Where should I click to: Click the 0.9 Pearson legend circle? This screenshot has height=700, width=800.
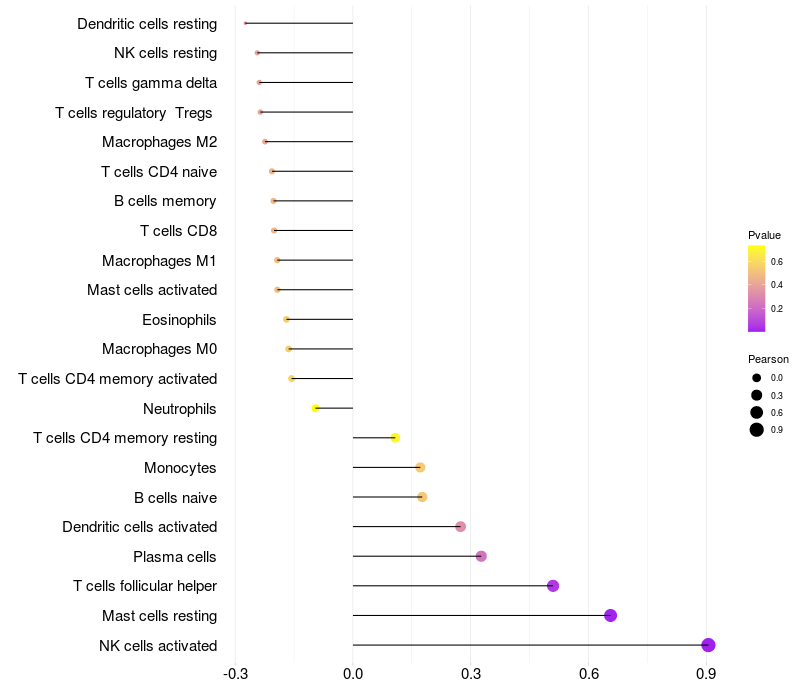757,430
